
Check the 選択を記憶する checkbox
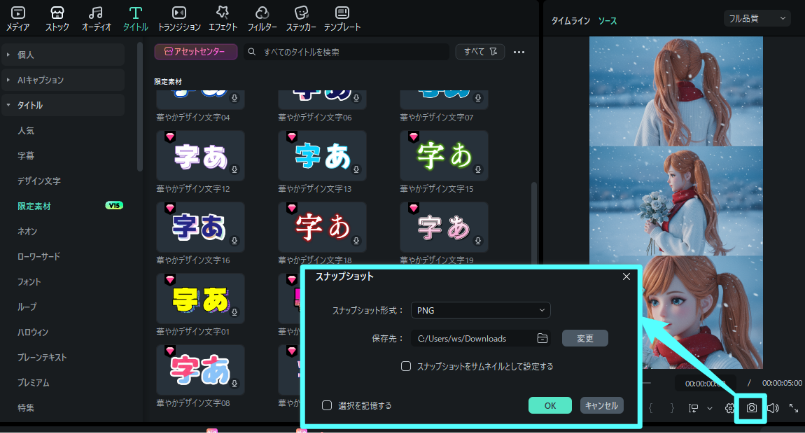pos(327,405)
